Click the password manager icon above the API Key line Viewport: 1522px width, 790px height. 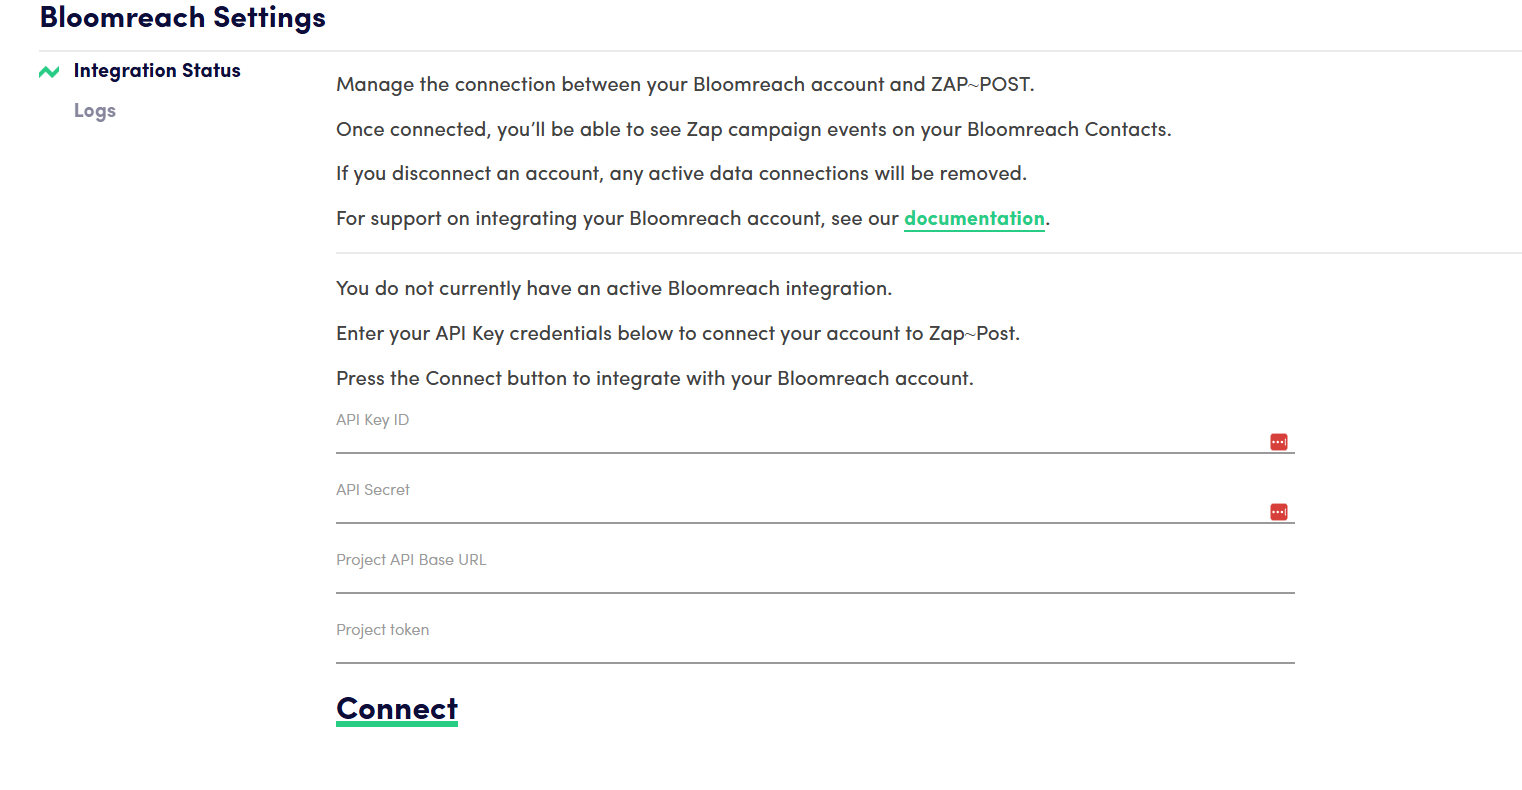click(1278, 441)
